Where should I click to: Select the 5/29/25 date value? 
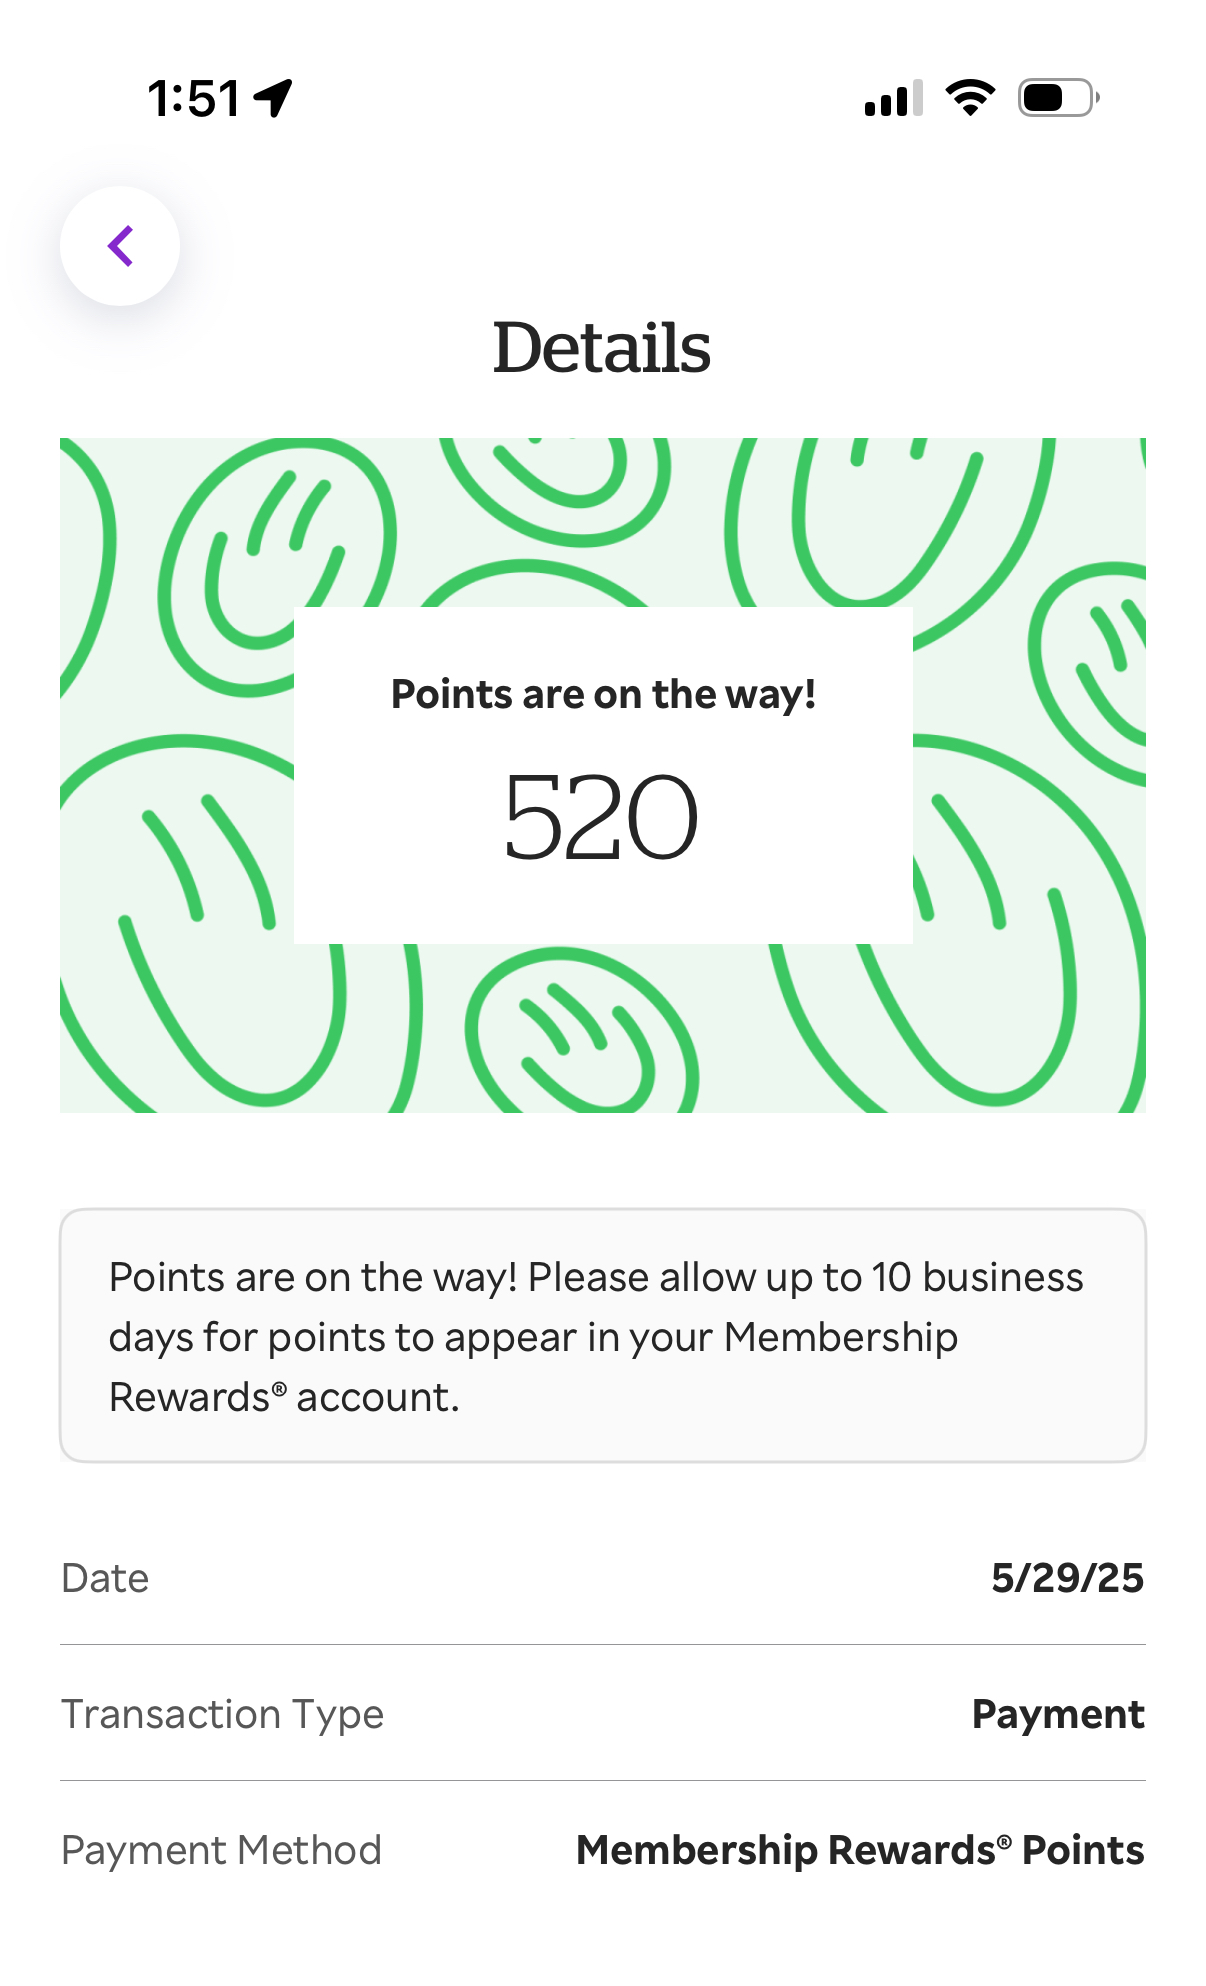(1067, 1578)
